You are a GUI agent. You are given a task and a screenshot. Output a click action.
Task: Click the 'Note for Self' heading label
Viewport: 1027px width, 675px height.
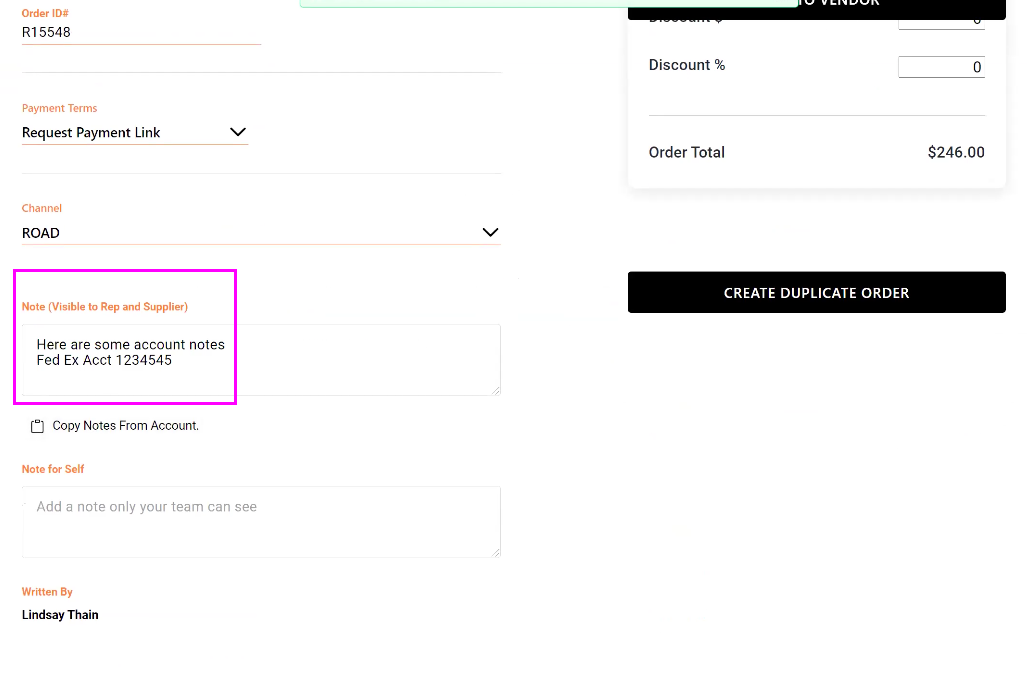coord(53,469)
